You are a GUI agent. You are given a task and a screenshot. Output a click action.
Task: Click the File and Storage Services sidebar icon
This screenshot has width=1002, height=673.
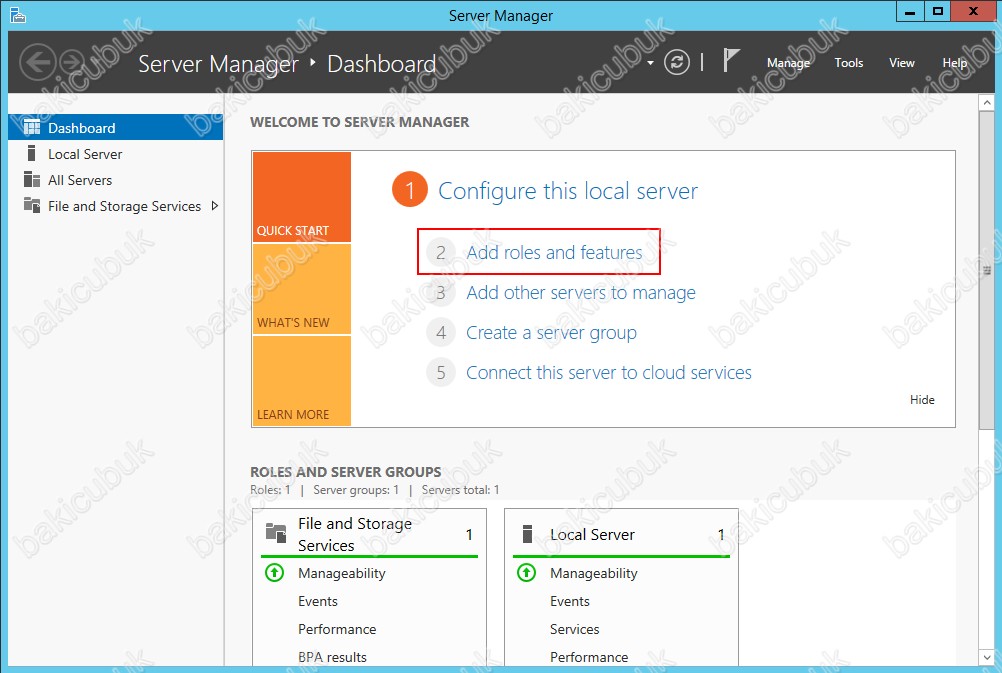tap(32, 205)
